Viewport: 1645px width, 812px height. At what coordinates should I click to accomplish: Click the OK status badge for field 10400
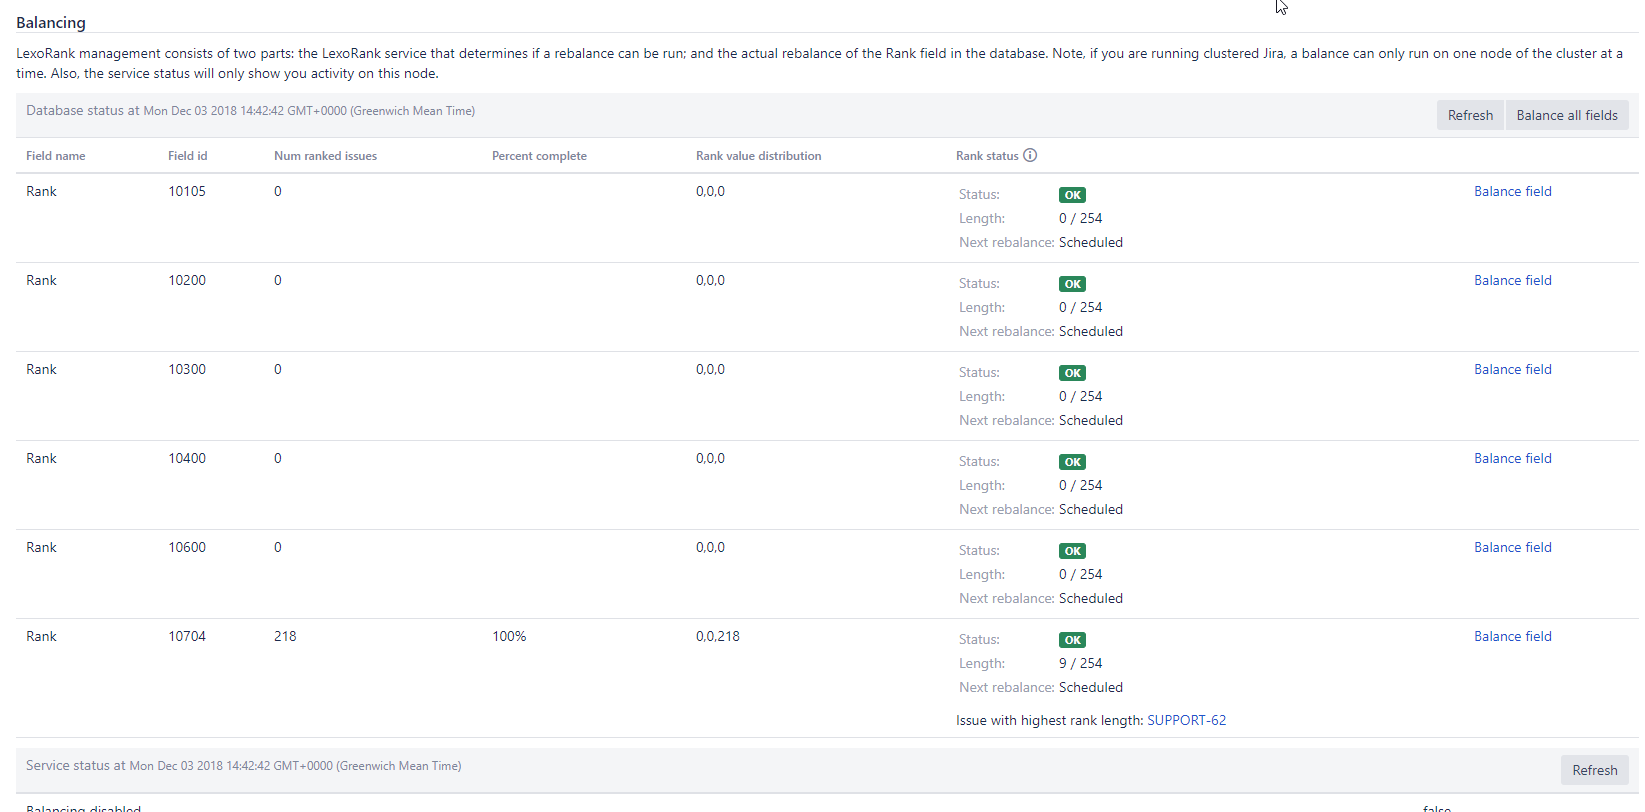tap(1072, 462)
